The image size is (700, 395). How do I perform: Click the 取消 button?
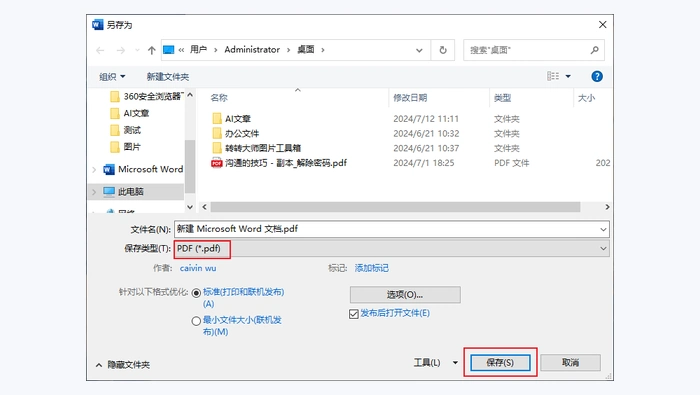coord(570,362)
